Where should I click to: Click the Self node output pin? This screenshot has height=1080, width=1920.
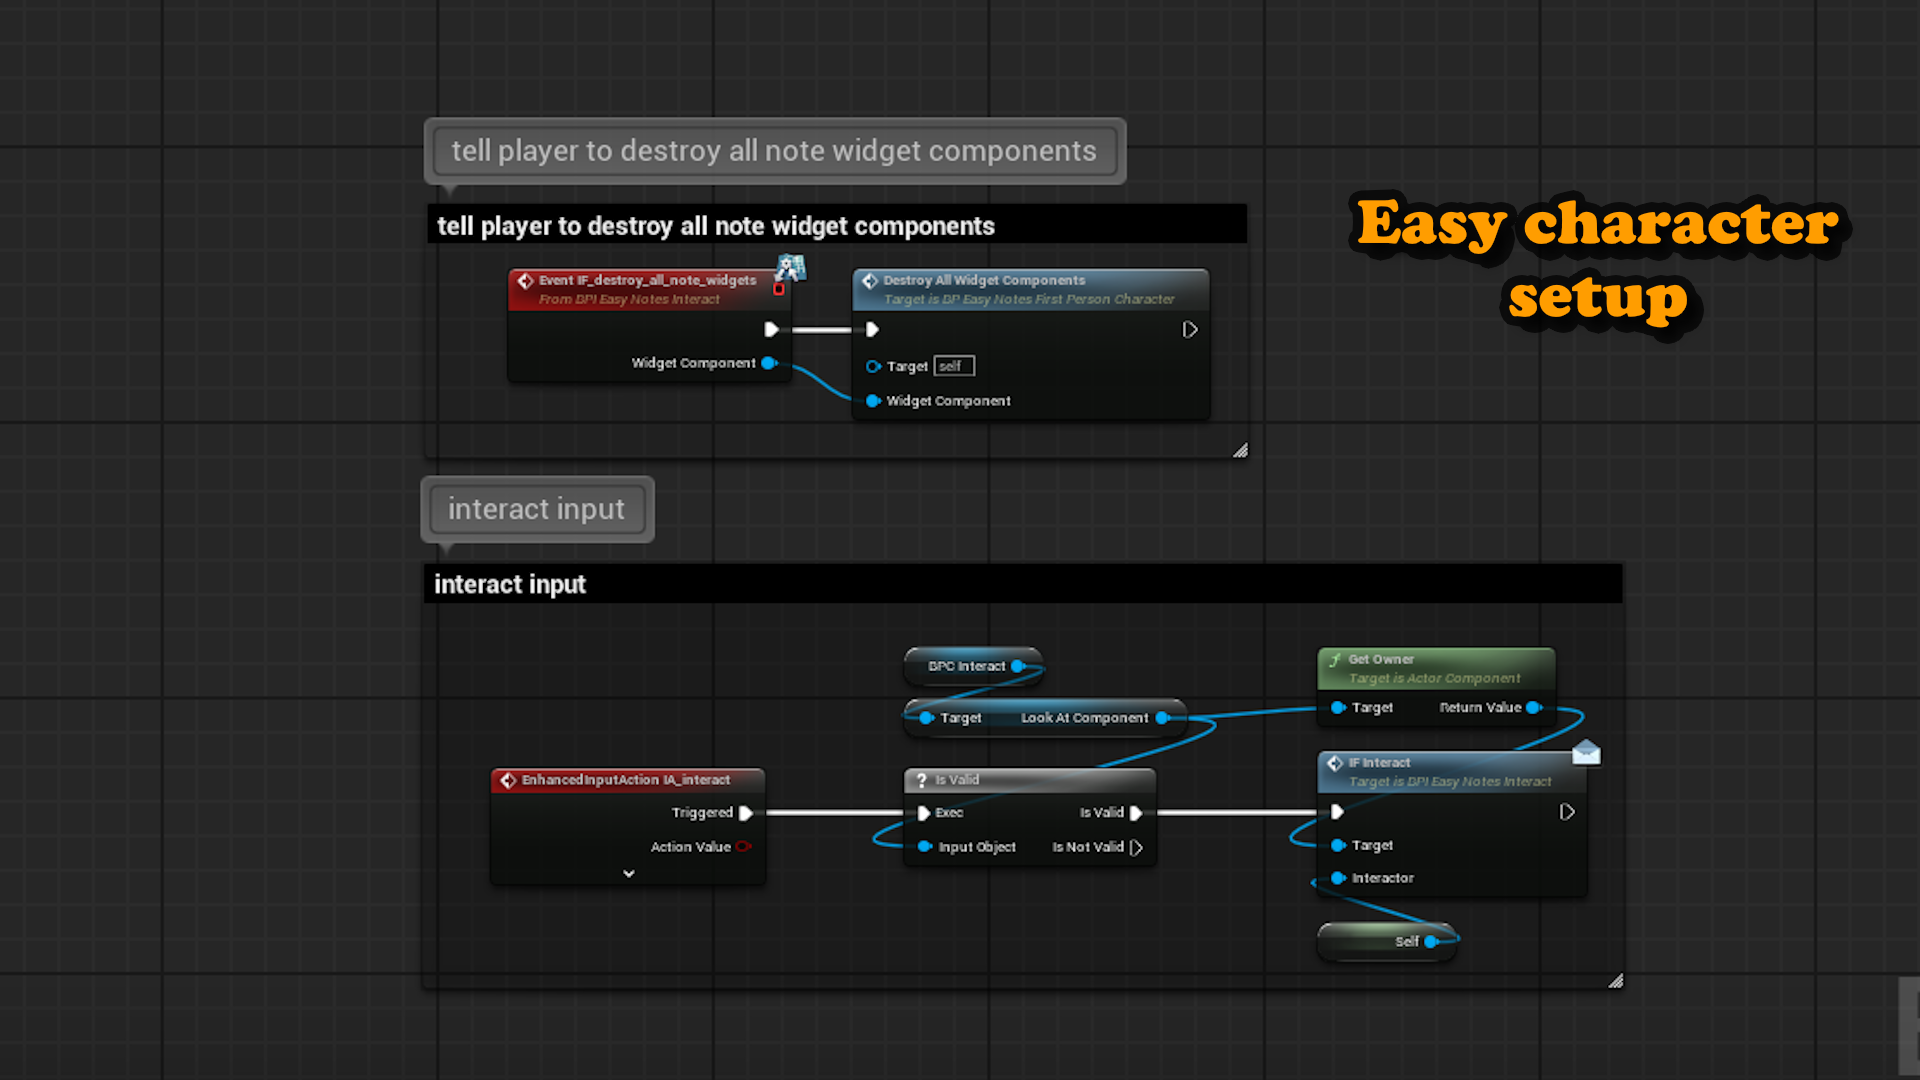[x=1431, y=942]
